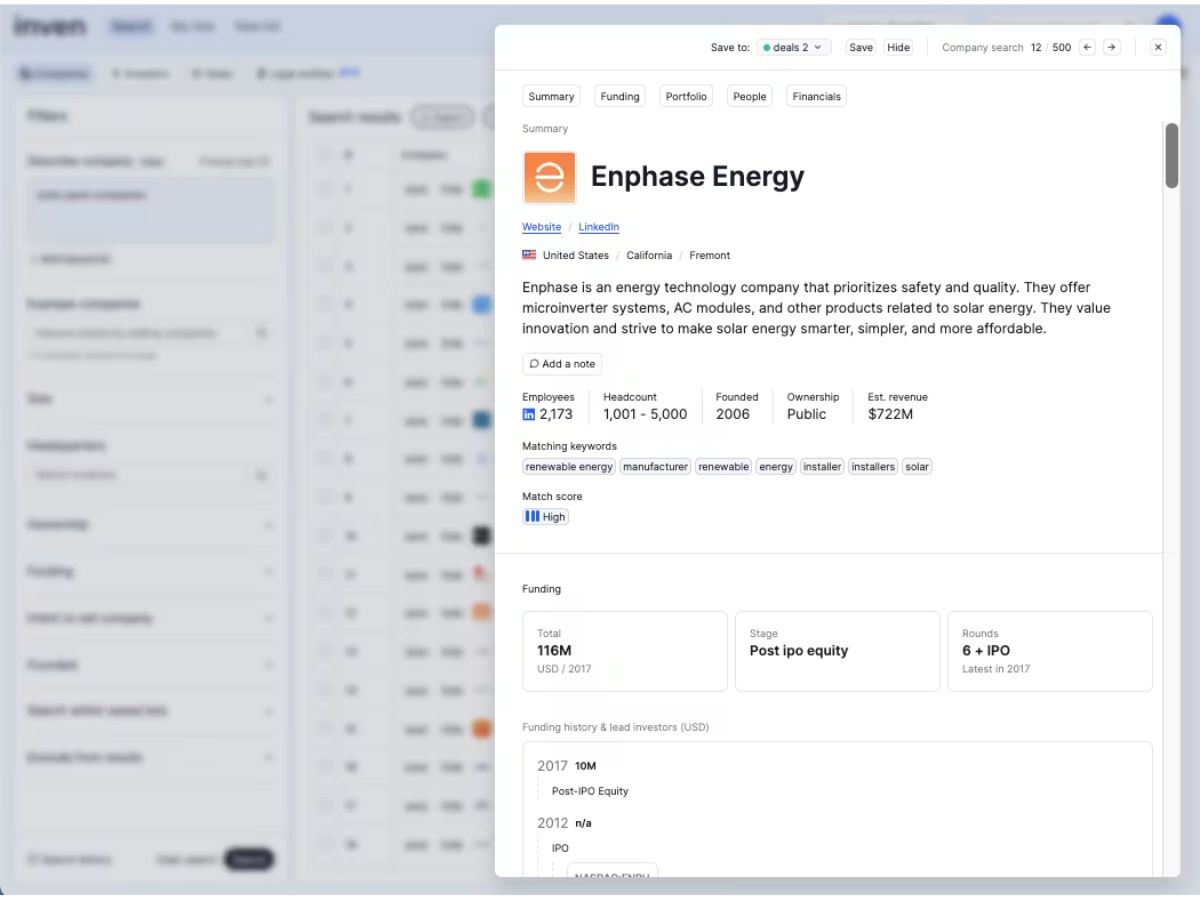This screenshot has width=1200, height=900.
Task: Select the 'installers' keyword tag
Action: (873, 467)
